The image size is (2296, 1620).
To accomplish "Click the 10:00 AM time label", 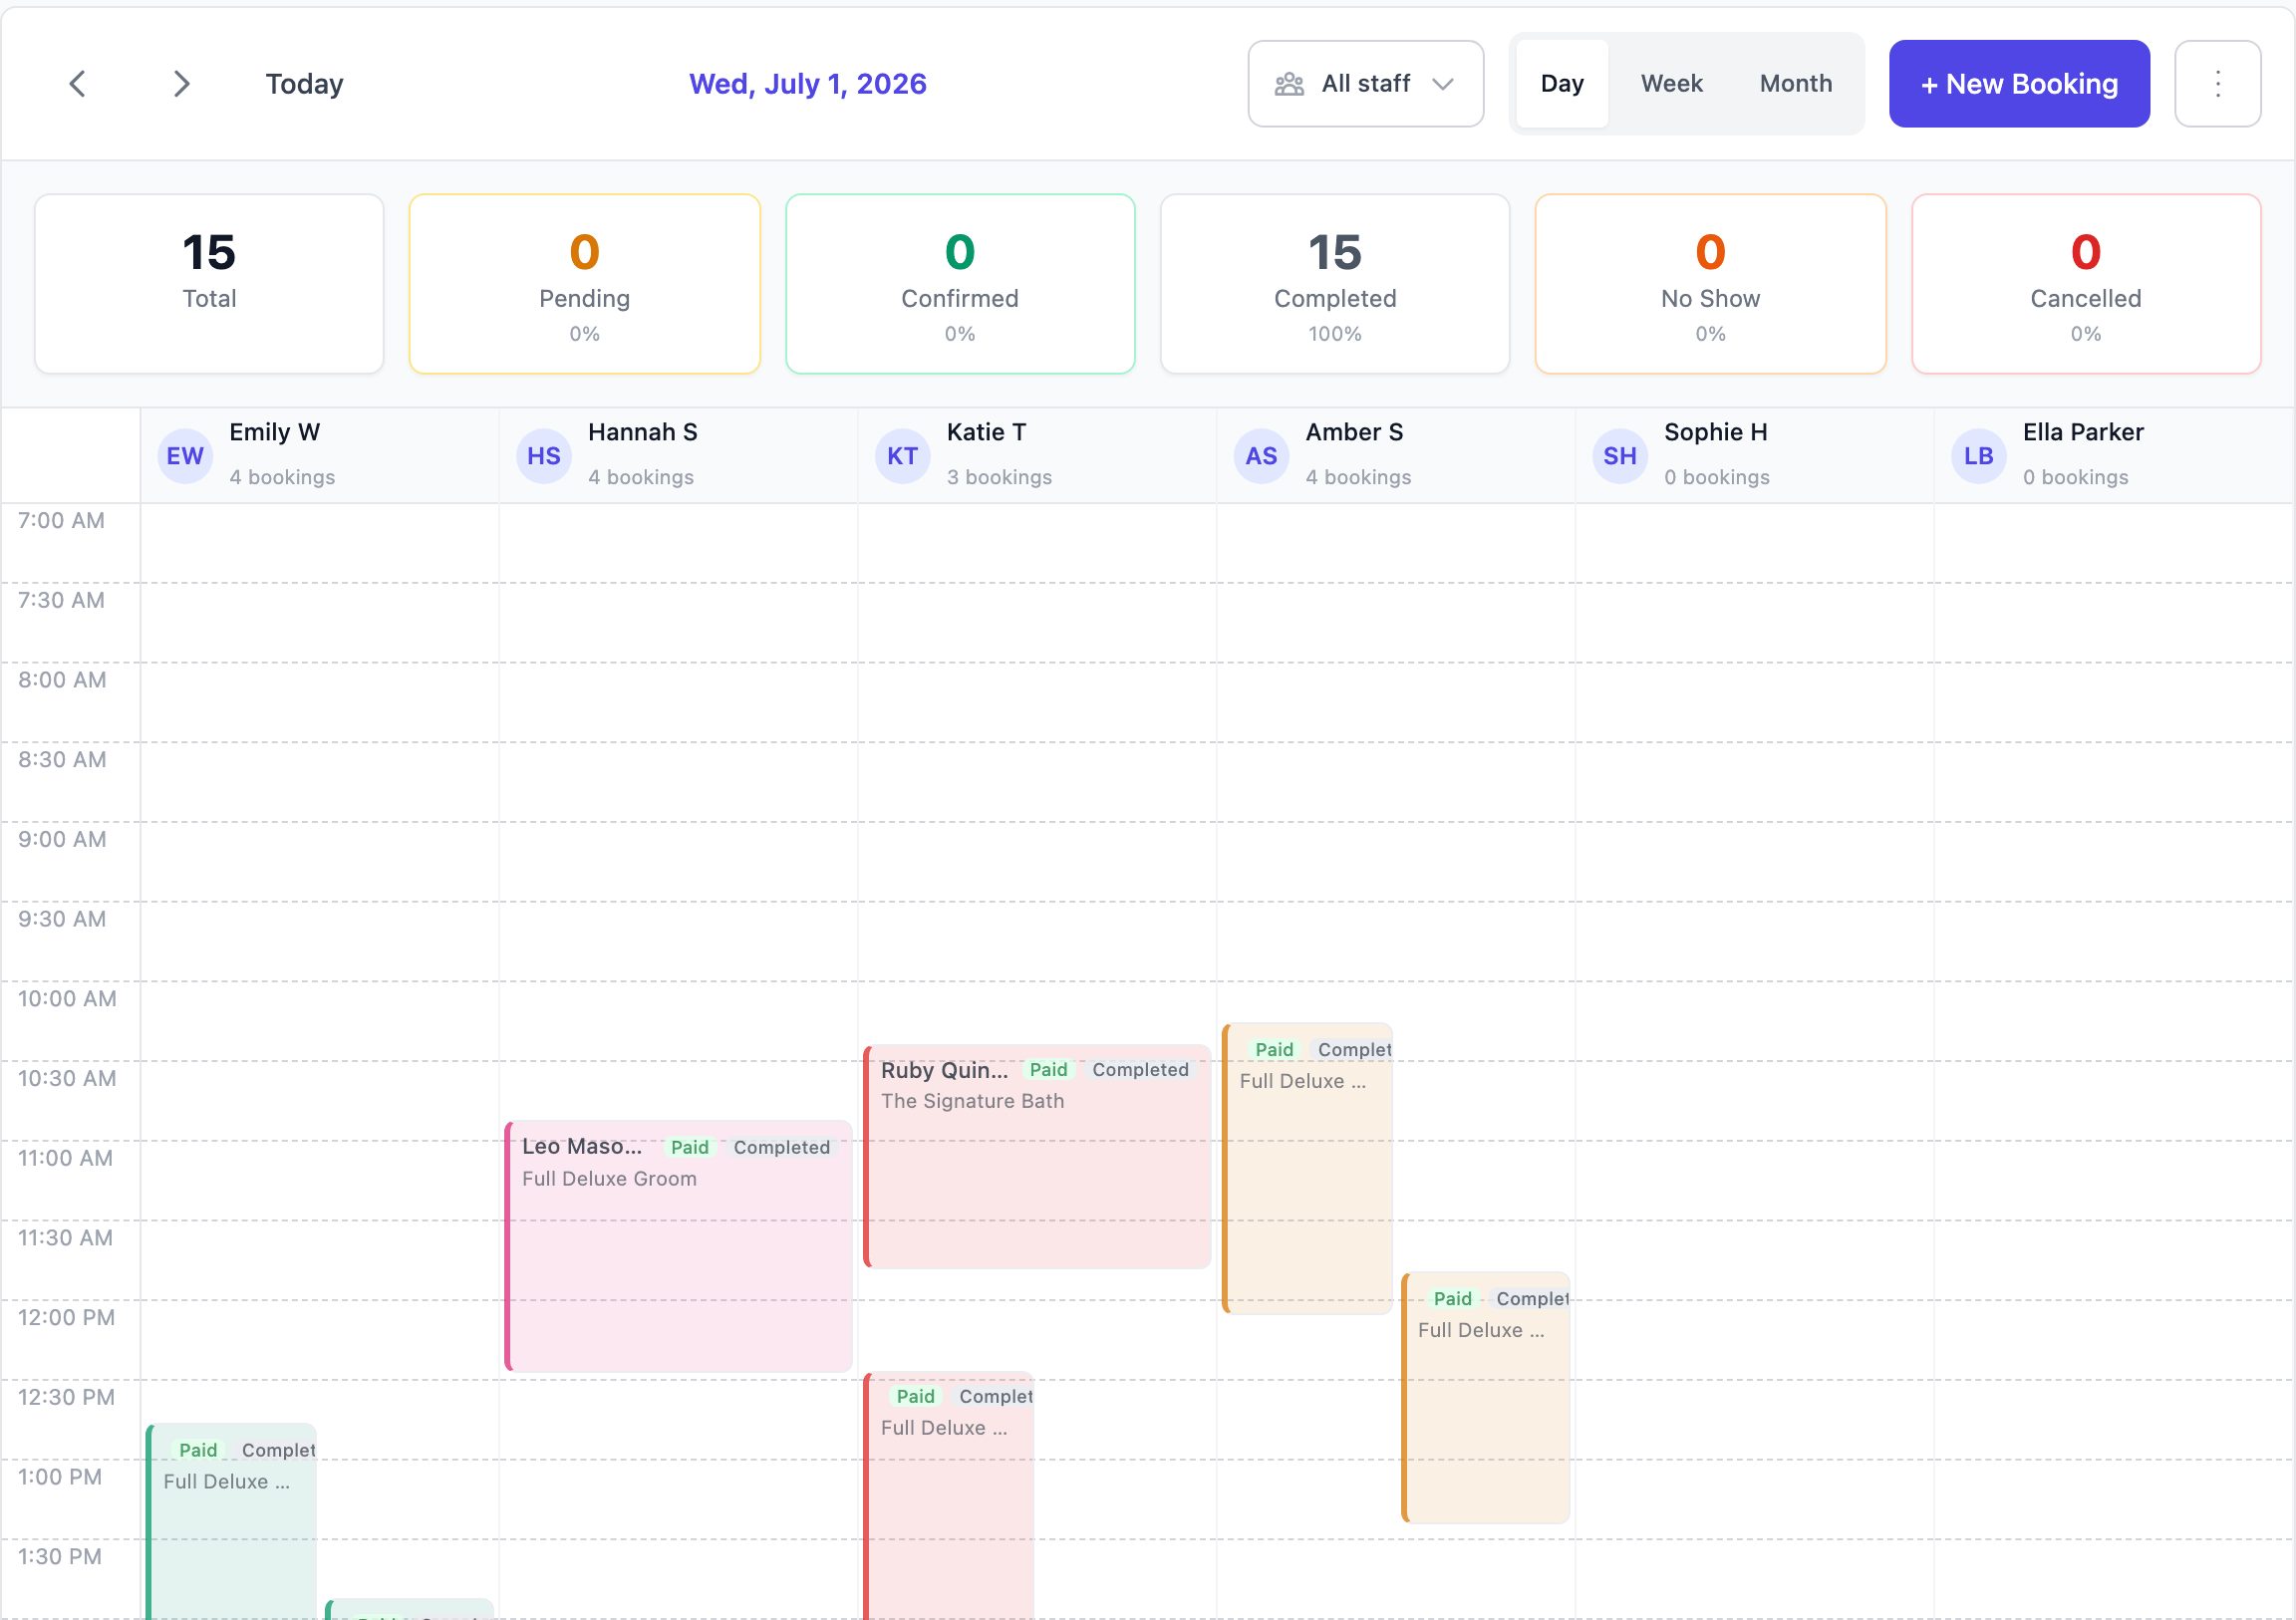I will coord(67,998).
